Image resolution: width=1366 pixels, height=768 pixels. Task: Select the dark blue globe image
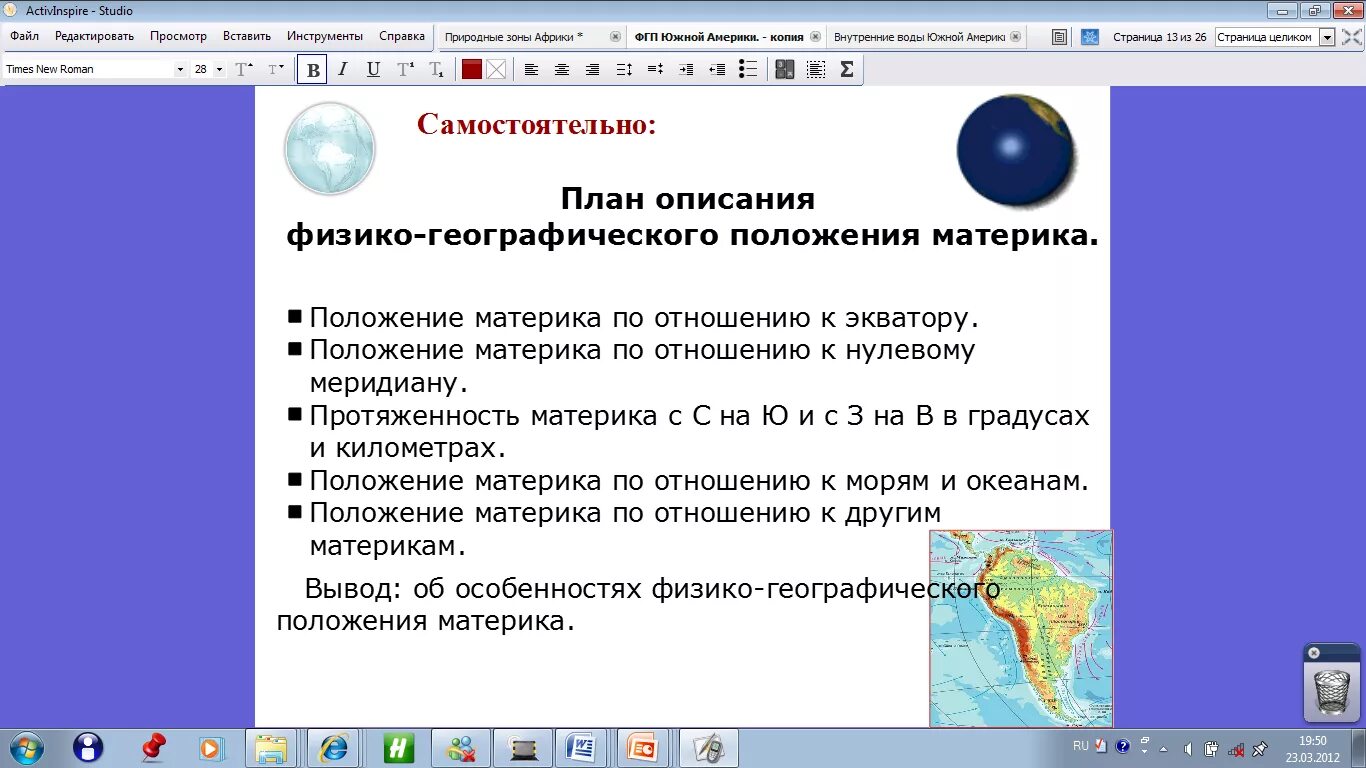(1017, 151)
